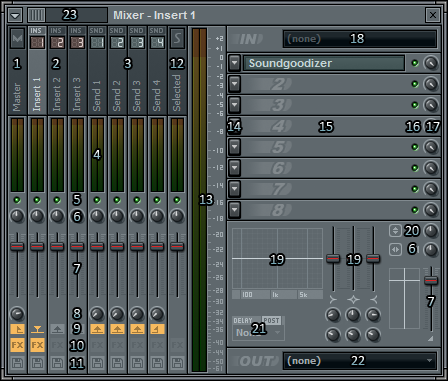Mute Insert 1 with its green LED

(x=37, y=200)
